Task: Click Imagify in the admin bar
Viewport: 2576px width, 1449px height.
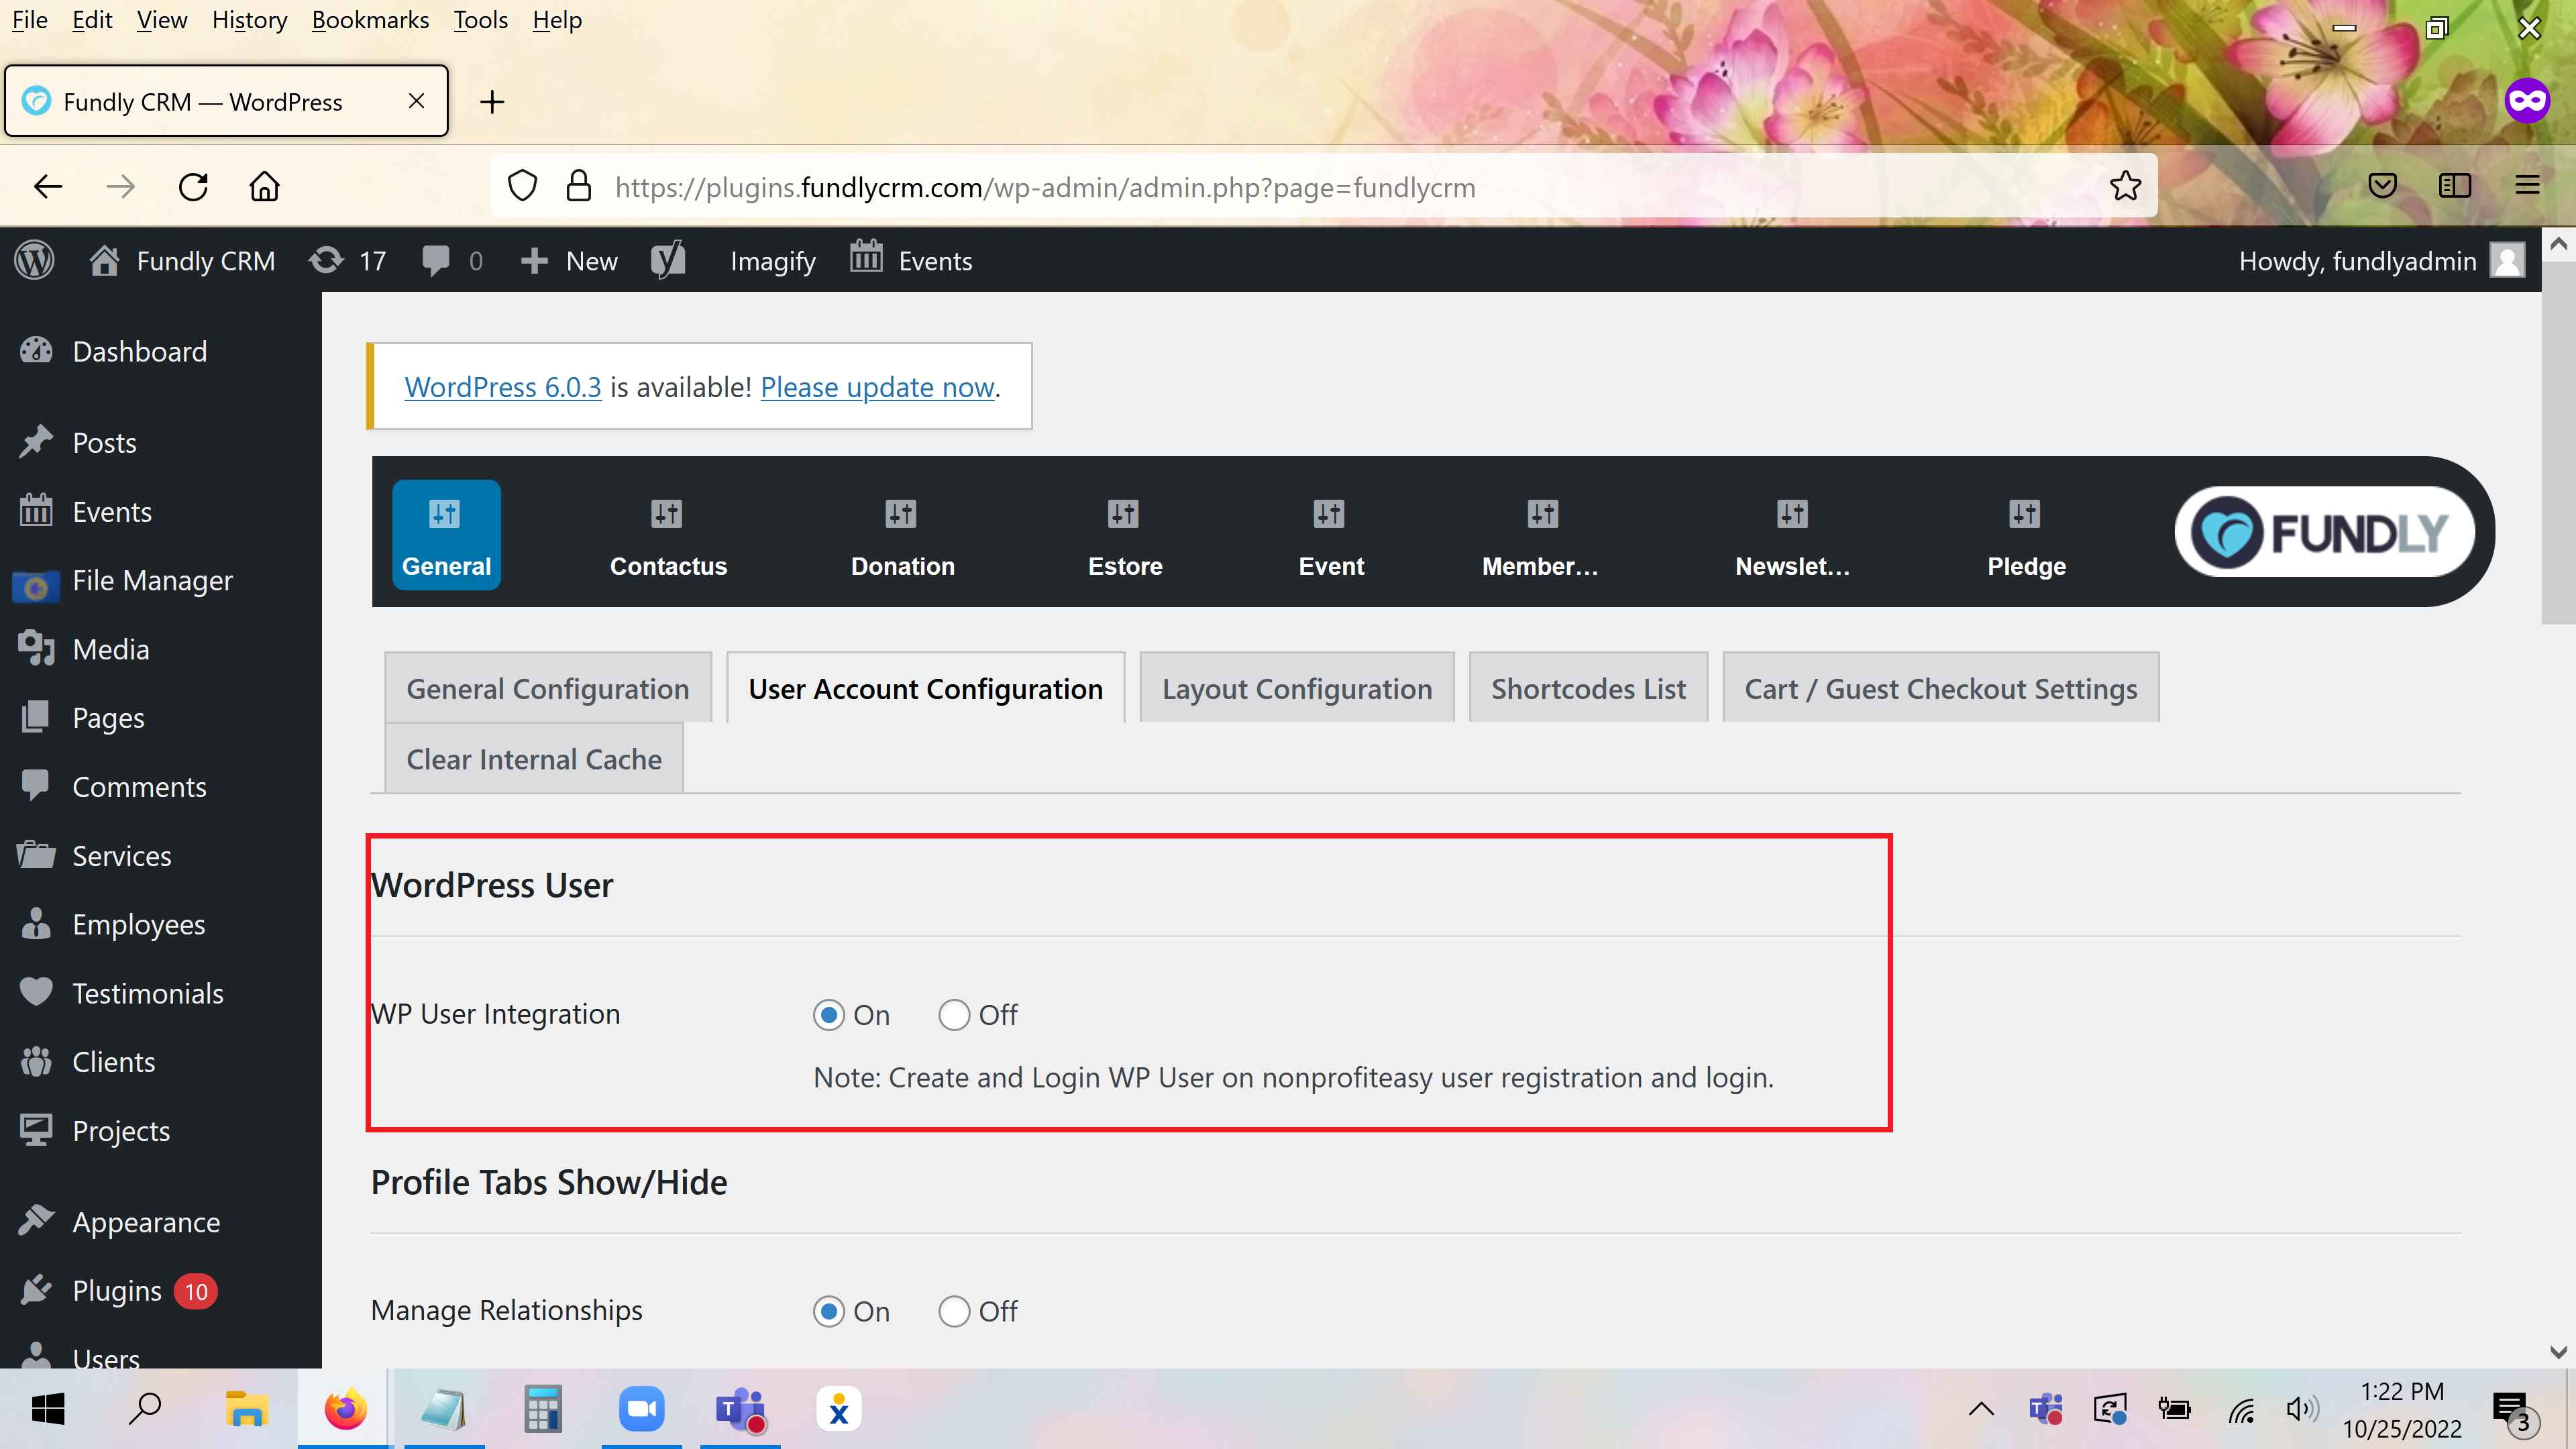Action: click(x=773, y=261)
